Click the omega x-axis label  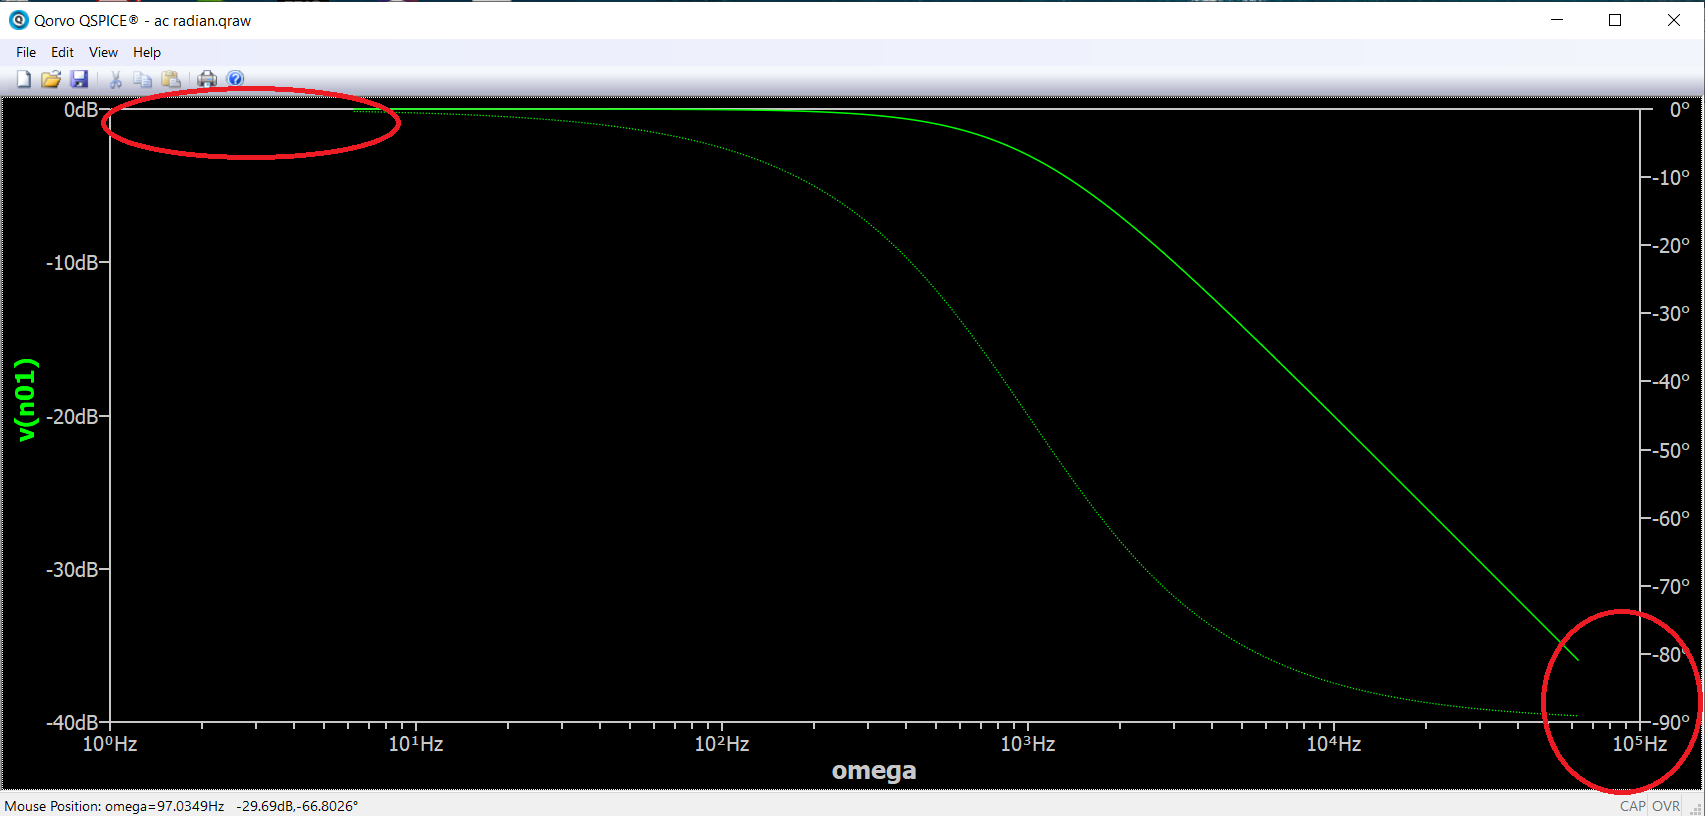[x=873, y=771]
